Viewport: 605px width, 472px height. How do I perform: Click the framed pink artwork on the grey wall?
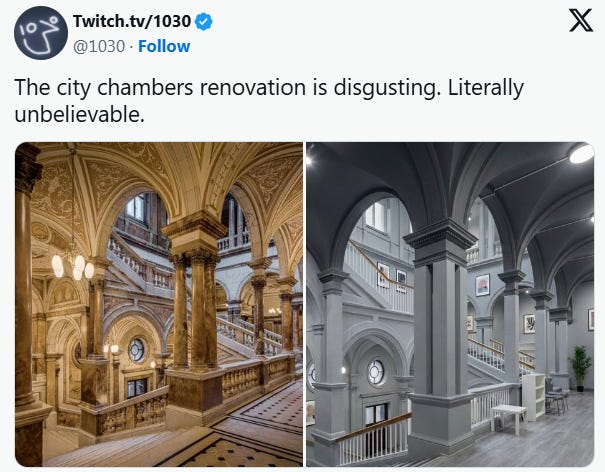(x=482, y=285)
